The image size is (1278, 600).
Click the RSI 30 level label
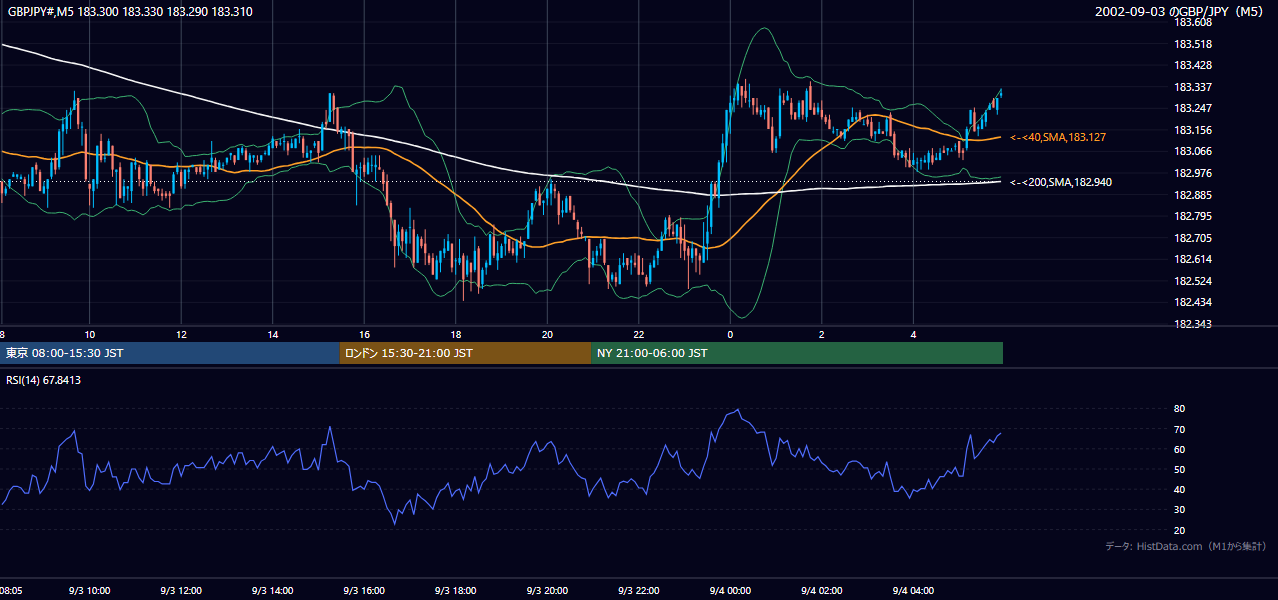pyautogui.click(x=1179, y=510)
